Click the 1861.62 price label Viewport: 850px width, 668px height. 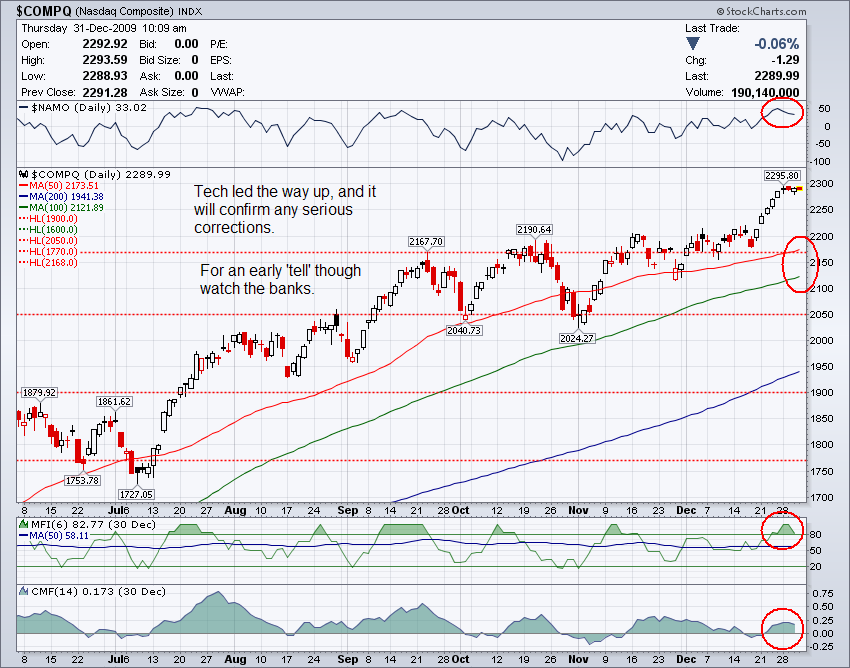(114, 402)
